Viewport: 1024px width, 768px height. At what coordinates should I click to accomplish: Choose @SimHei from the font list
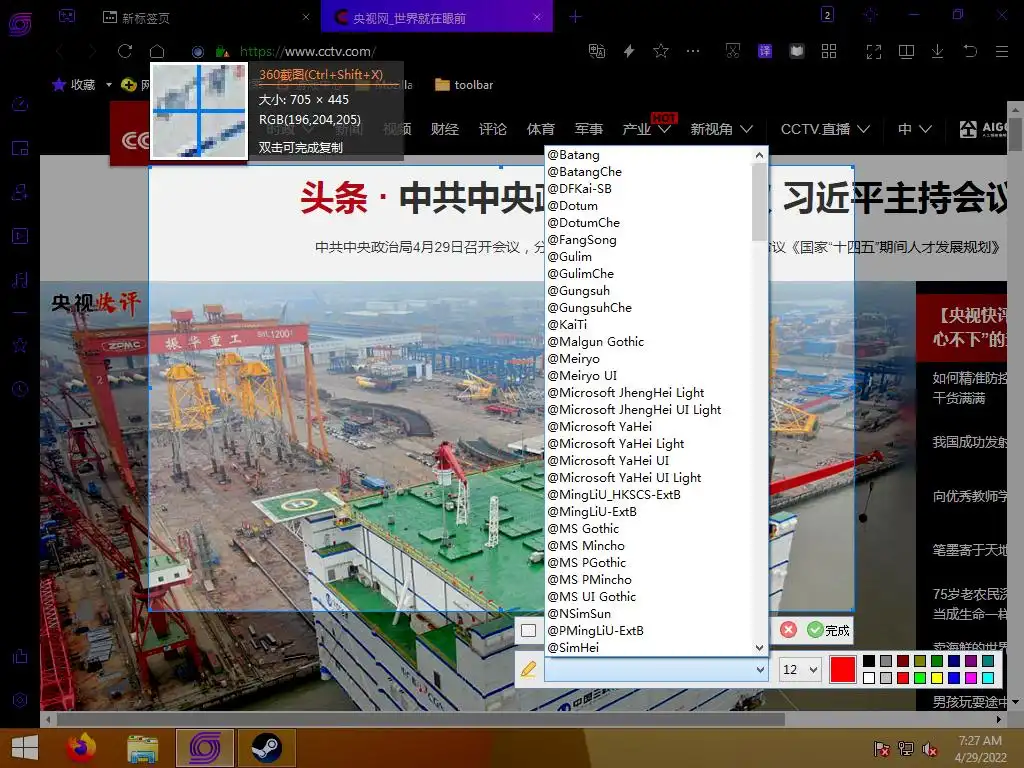click(x=648, y=647)
